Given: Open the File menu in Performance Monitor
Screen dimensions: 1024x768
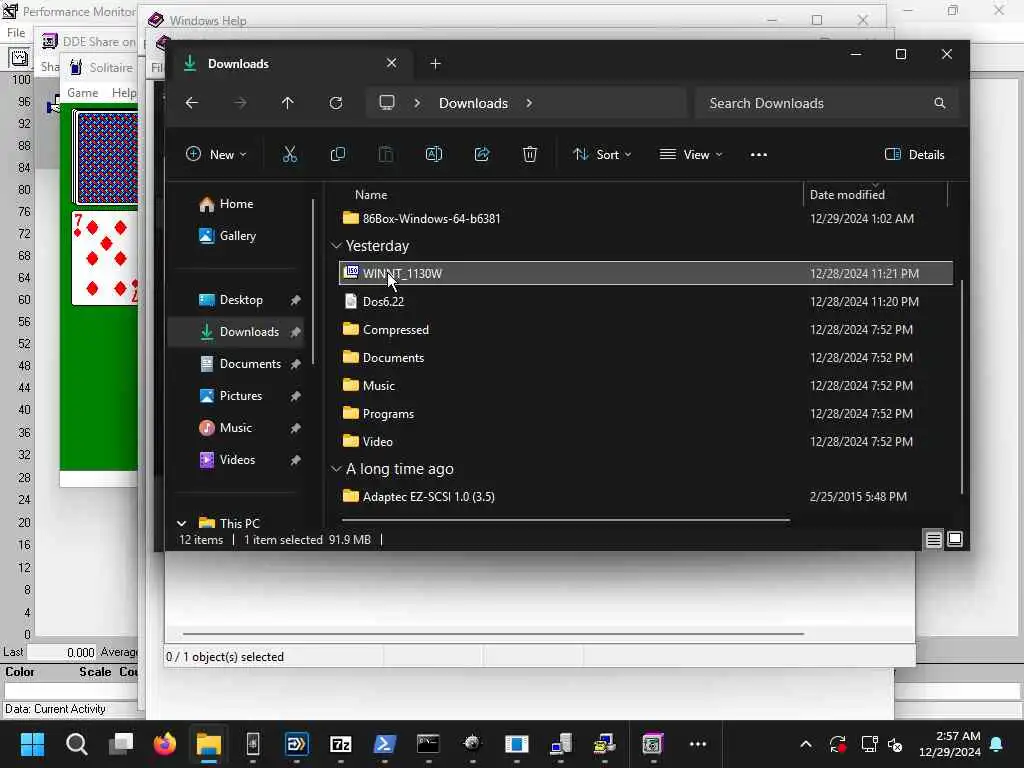Looking at the screenshot, I should click(16, 33).
